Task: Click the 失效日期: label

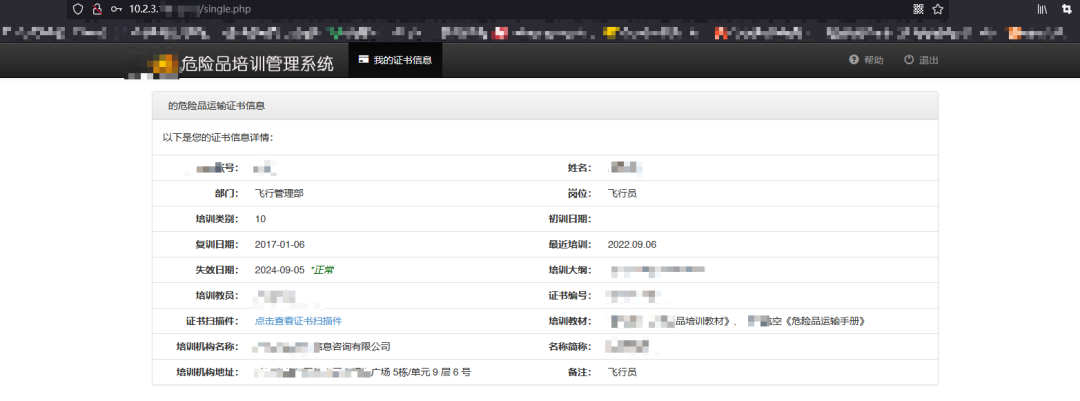Action: tap(216, 270)
